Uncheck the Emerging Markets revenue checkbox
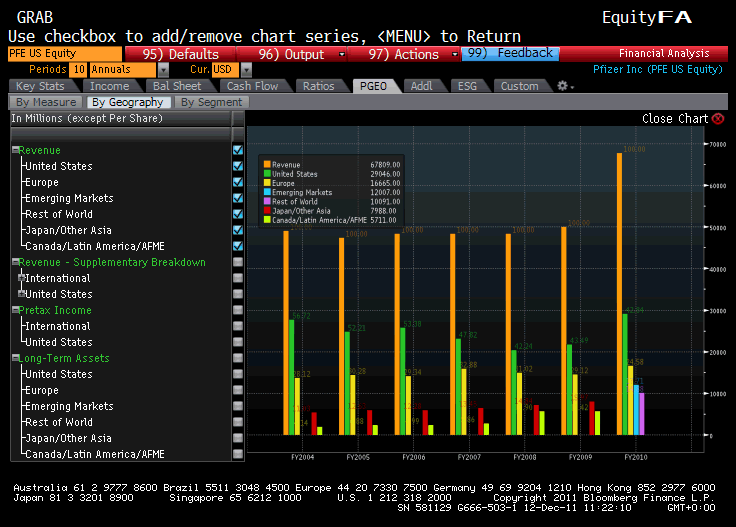The height and width of the screenshot is (527, 736). pyautogui.click(x=238, y=198)
